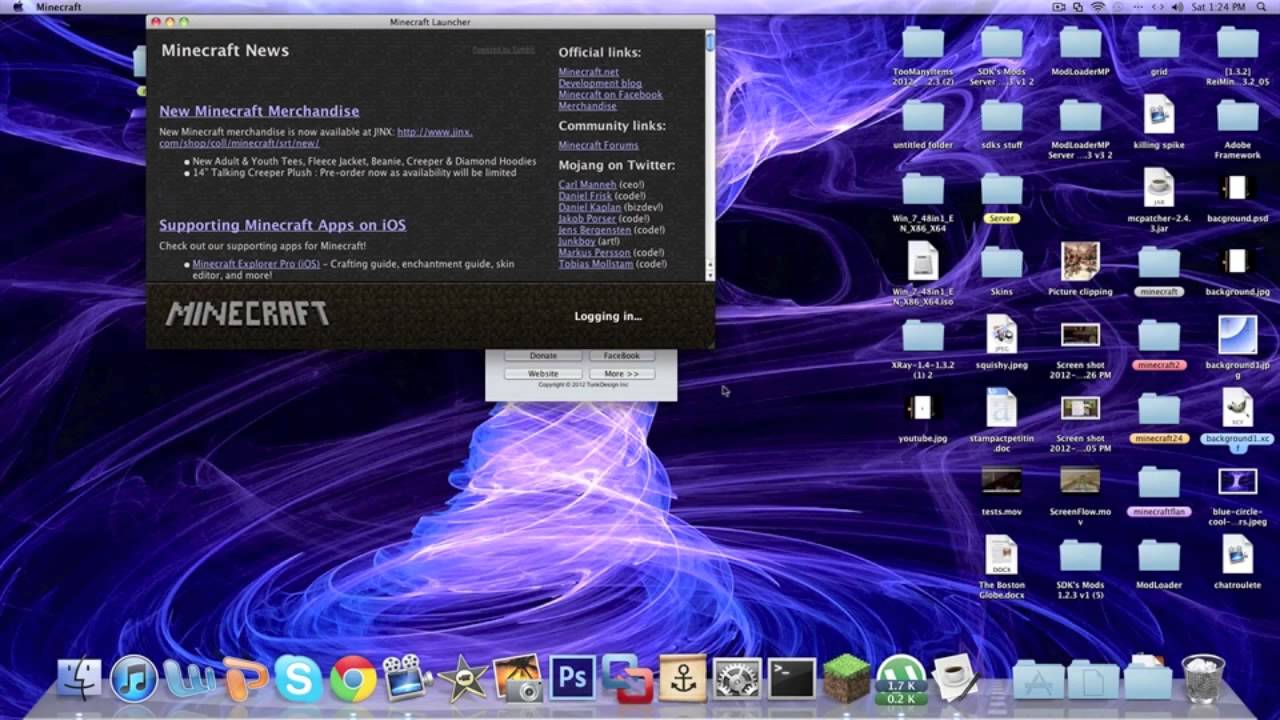This screenshot has width=1280, height=720.
Task: Open Finder in the dock
Action: tap(79, 678)
